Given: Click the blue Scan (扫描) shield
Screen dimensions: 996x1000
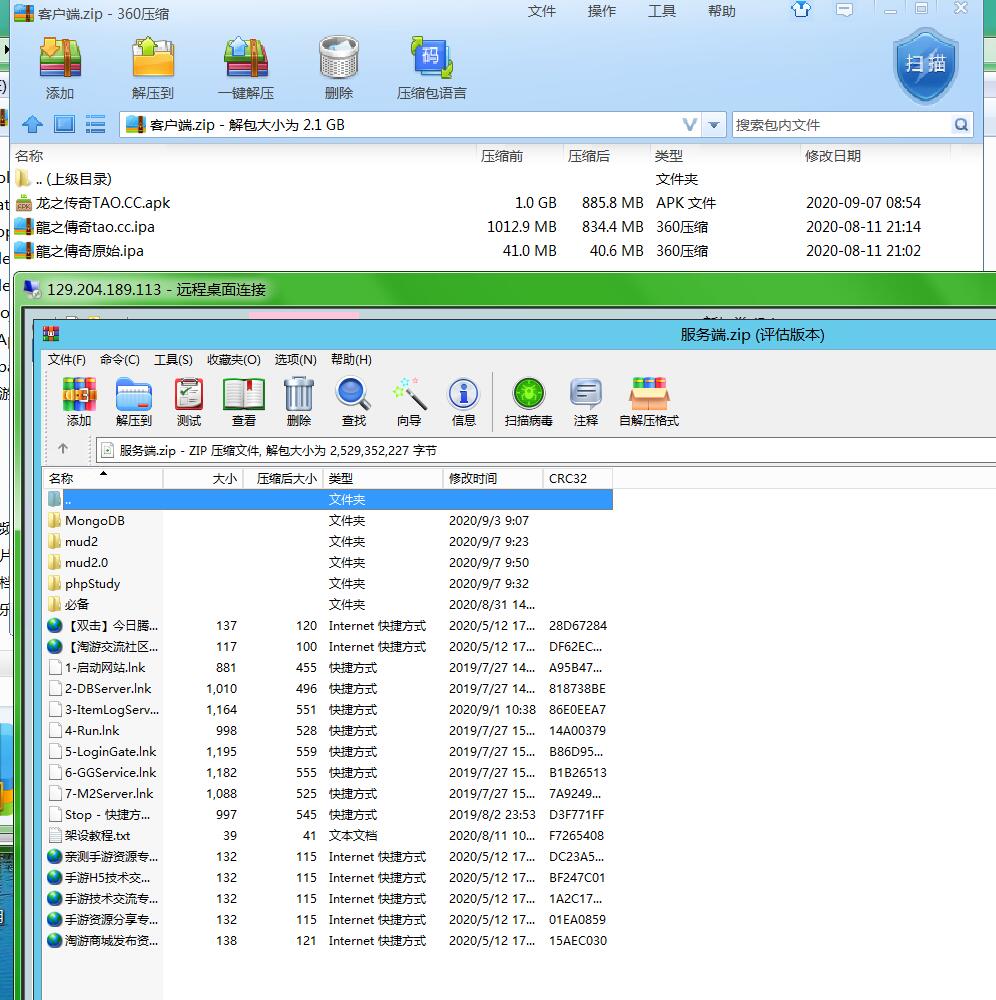Looking at the screenshot, I should click(925, 64).
